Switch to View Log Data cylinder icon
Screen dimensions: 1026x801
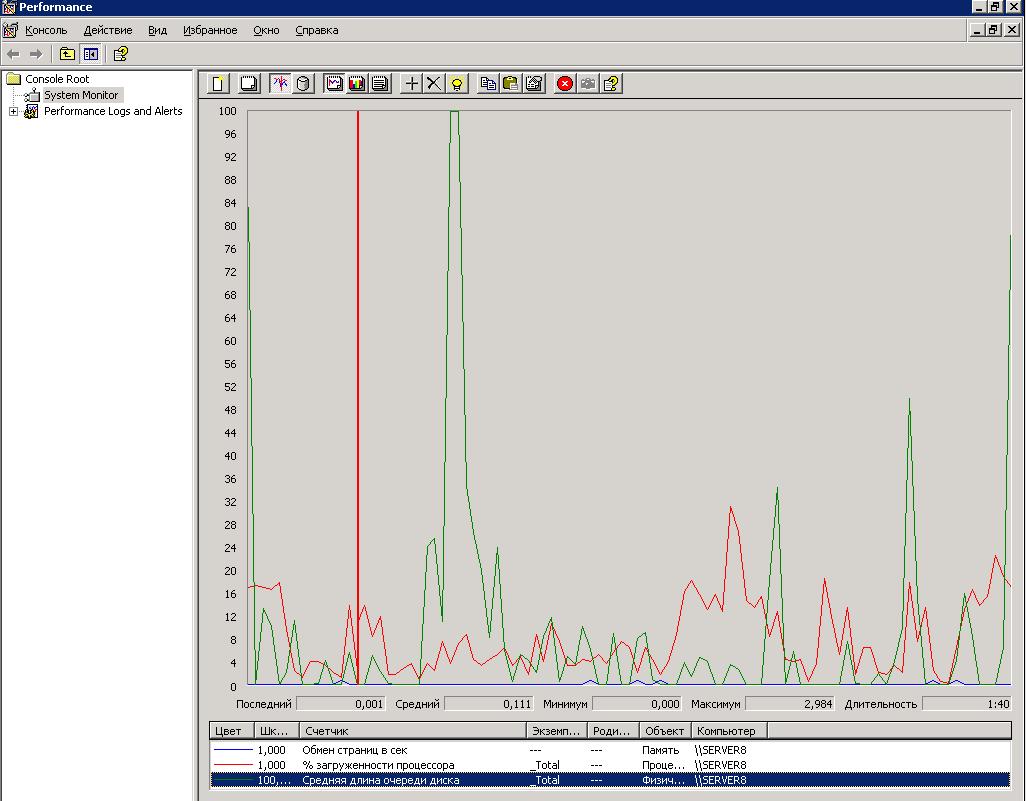tap(303, 84)
